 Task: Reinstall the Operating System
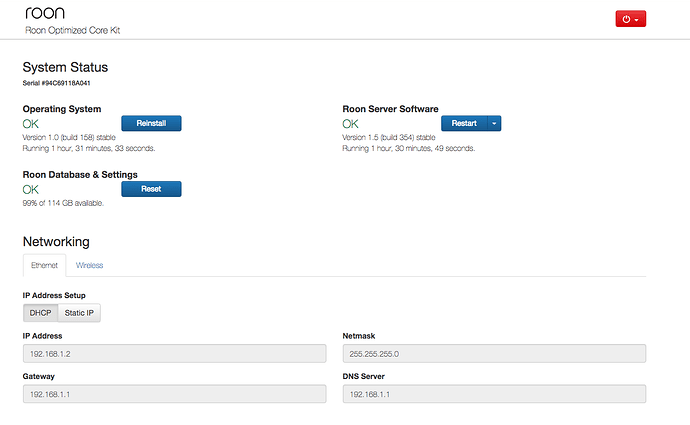151,123
